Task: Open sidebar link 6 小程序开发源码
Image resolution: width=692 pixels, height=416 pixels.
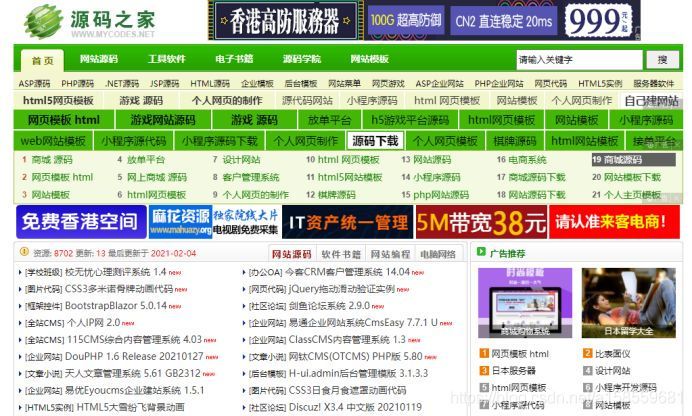Action: [x=626, y=387]
